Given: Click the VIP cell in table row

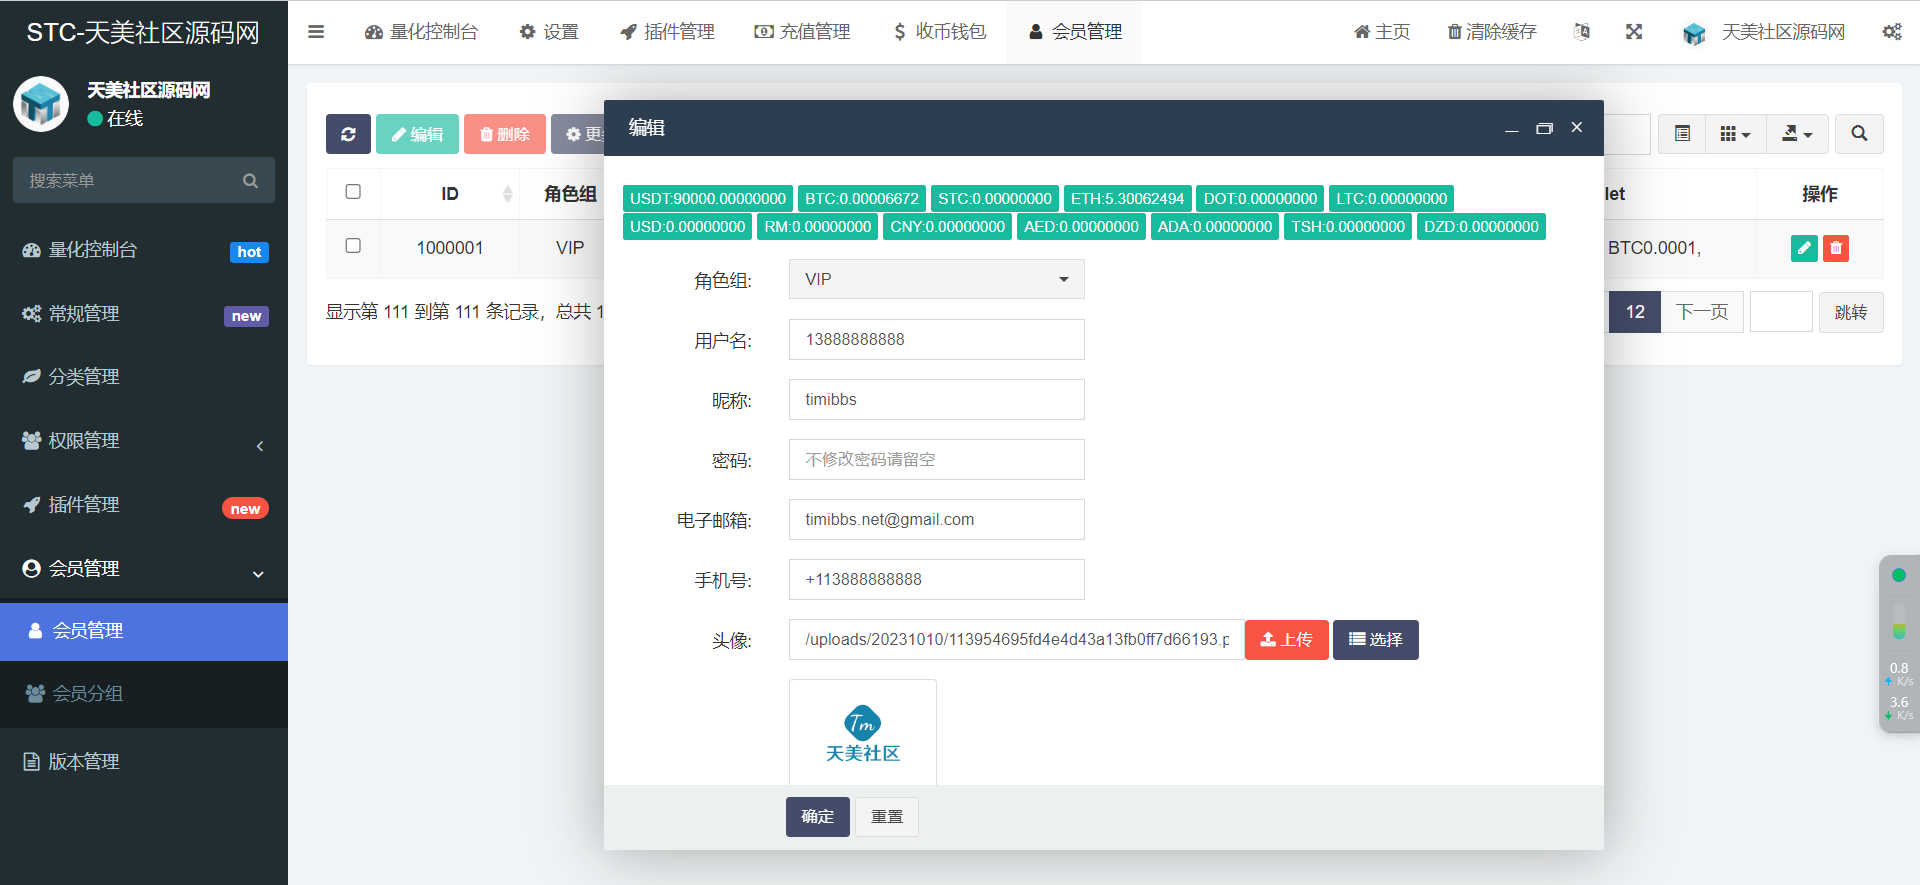Looking at the screenshot, I should 570,248.
